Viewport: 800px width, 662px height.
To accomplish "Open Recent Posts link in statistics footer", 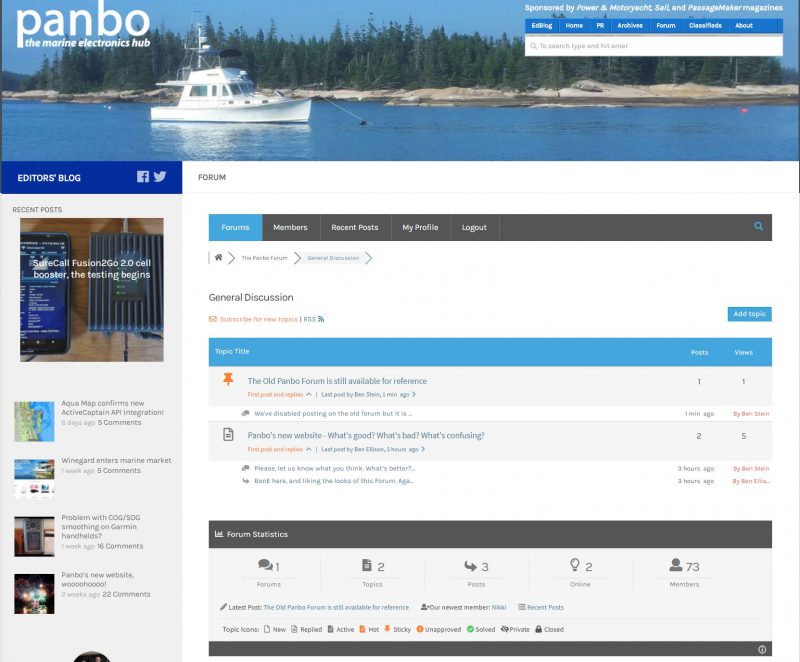I will (x=545, y=607).
